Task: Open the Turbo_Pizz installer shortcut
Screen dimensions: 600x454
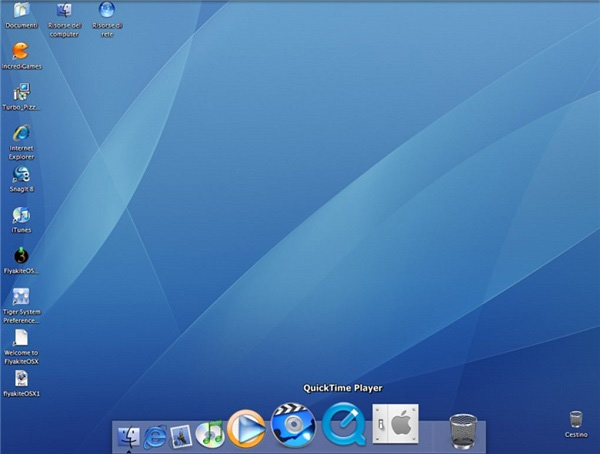Action: pyautogui.click(x=21, y=92)
